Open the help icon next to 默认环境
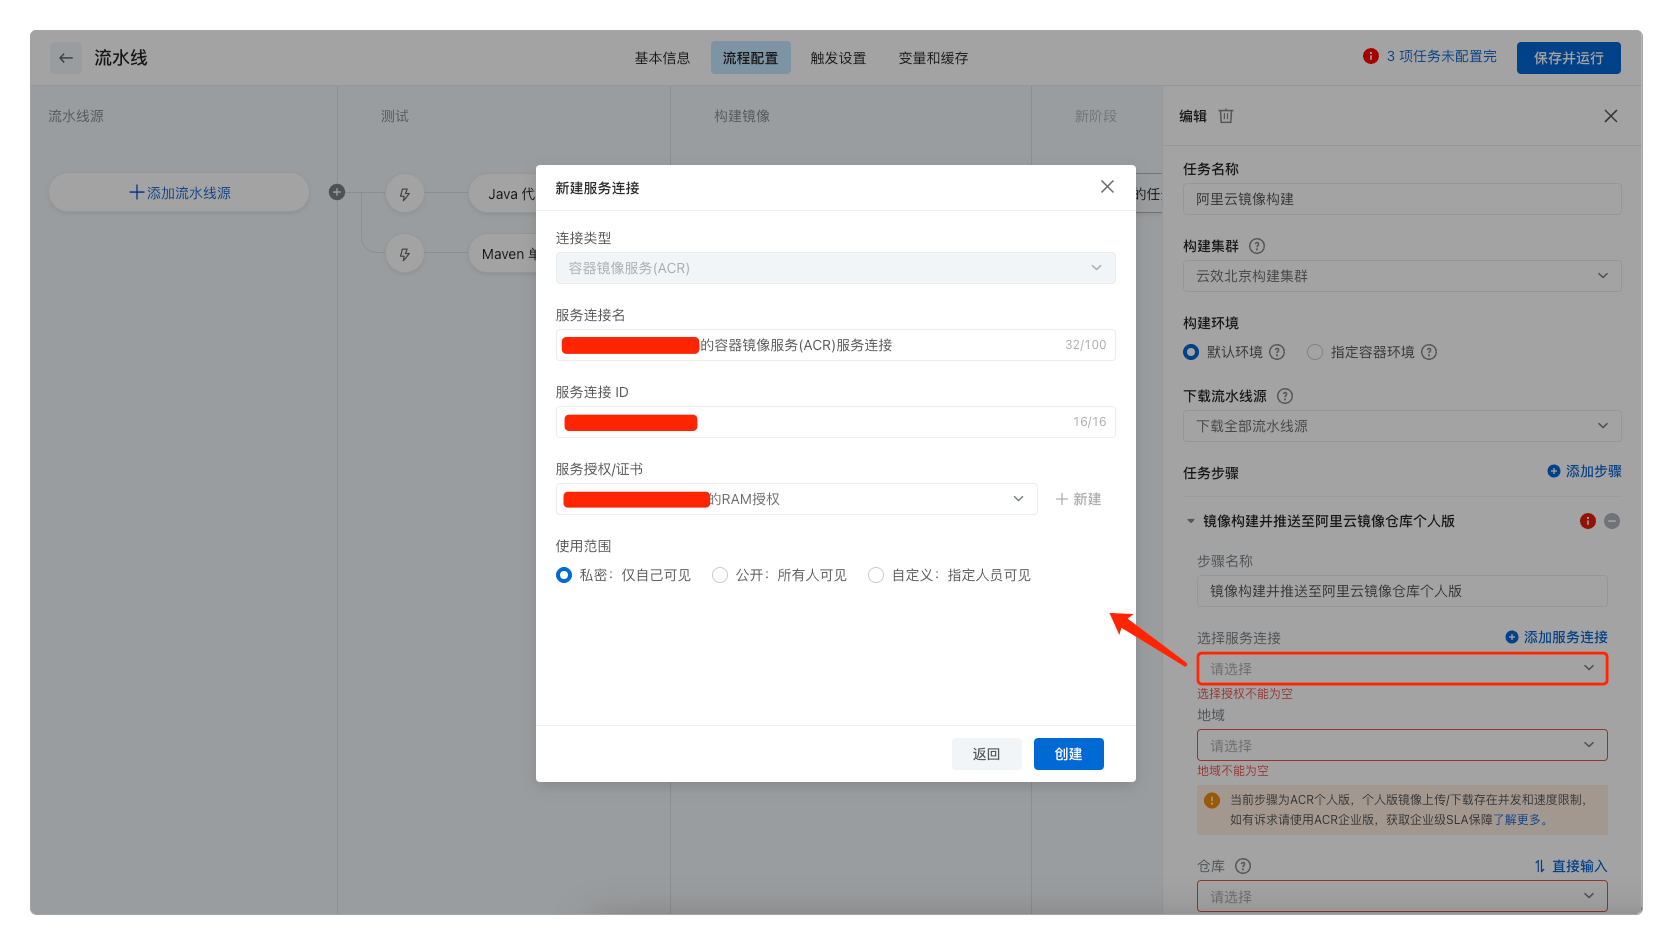The width and height of the screenshot is (1673, 945). coord(1277,352)
